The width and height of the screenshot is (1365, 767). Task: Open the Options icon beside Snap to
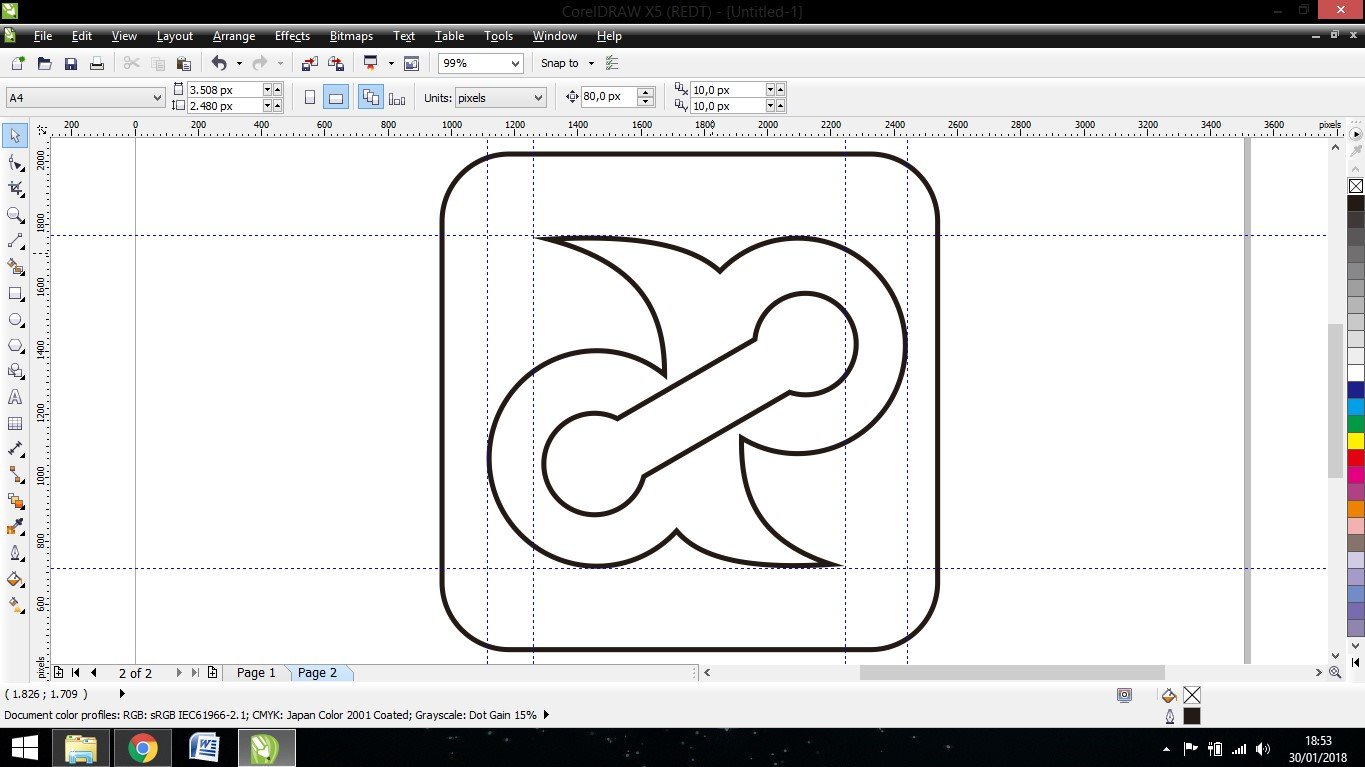613,63
